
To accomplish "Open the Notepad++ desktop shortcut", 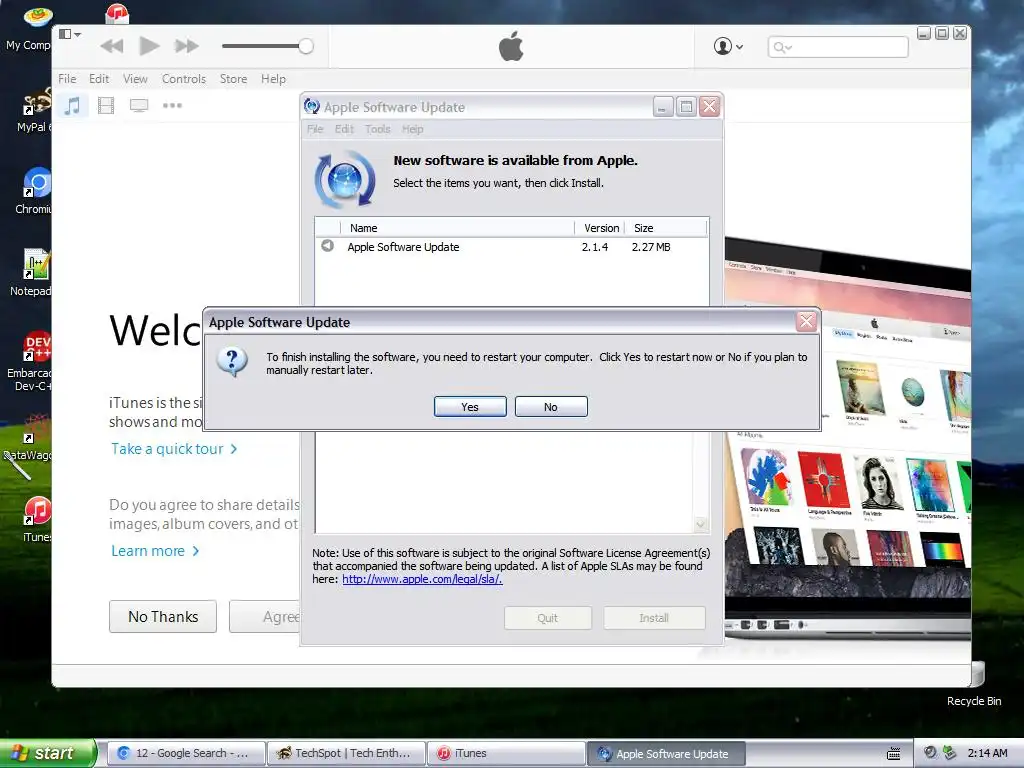I will point(31,273).
